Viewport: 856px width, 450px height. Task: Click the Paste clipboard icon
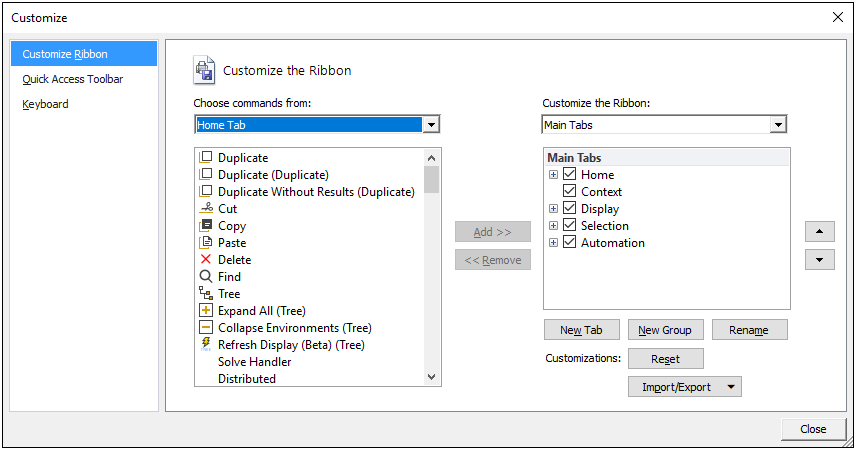click(x=206, y=243)
